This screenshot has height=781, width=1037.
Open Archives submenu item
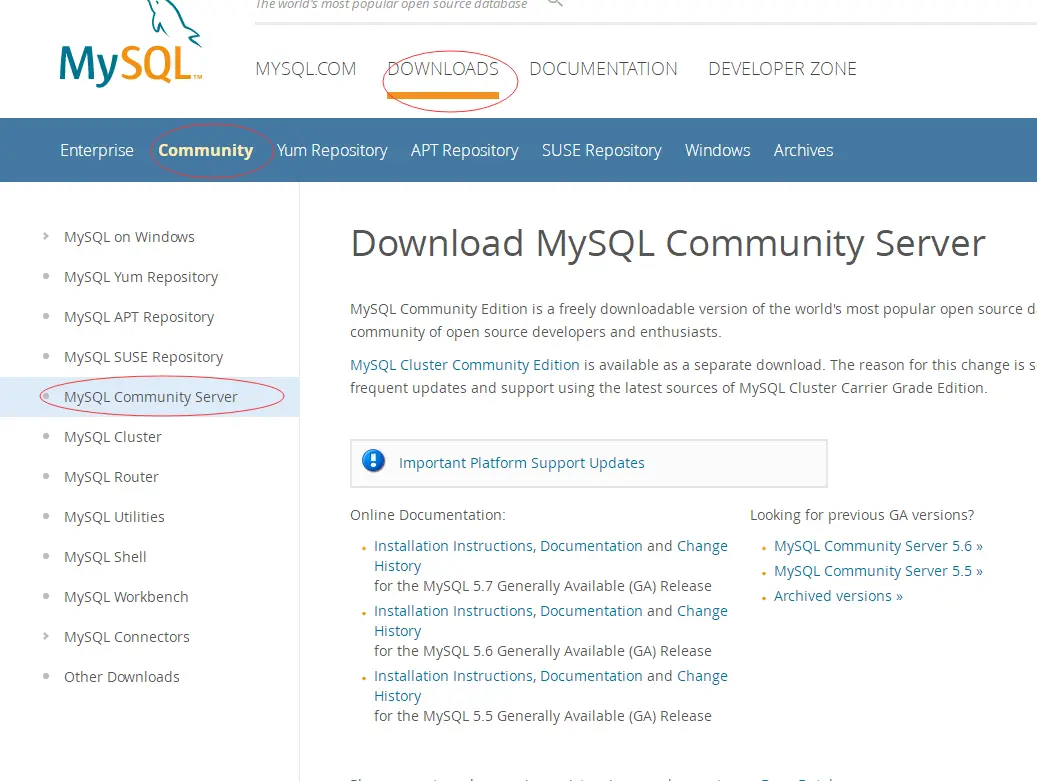[x=804, y=150]
